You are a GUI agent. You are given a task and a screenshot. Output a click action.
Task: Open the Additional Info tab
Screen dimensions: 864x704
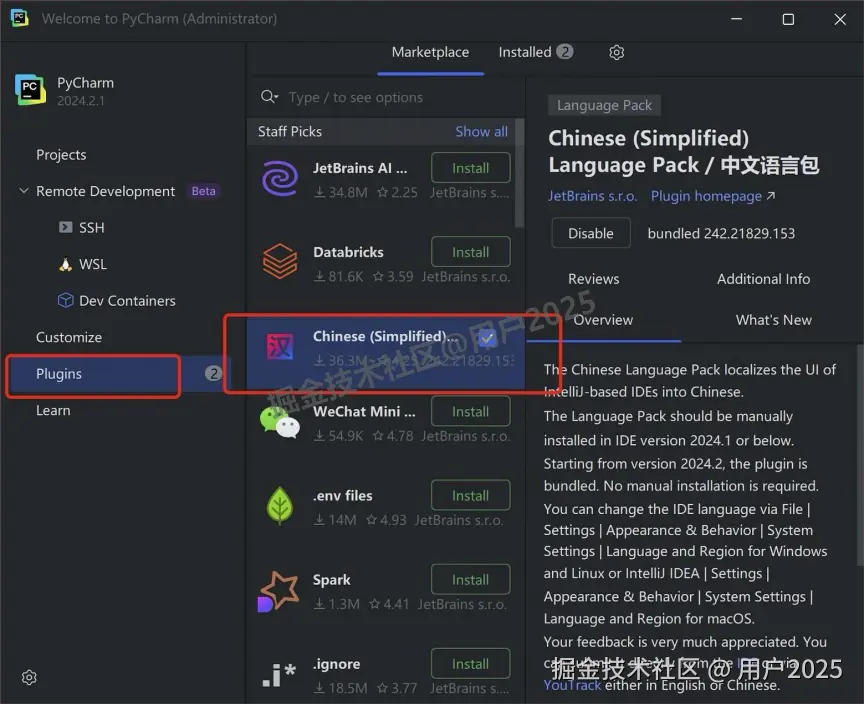click(x=763, y=279)
